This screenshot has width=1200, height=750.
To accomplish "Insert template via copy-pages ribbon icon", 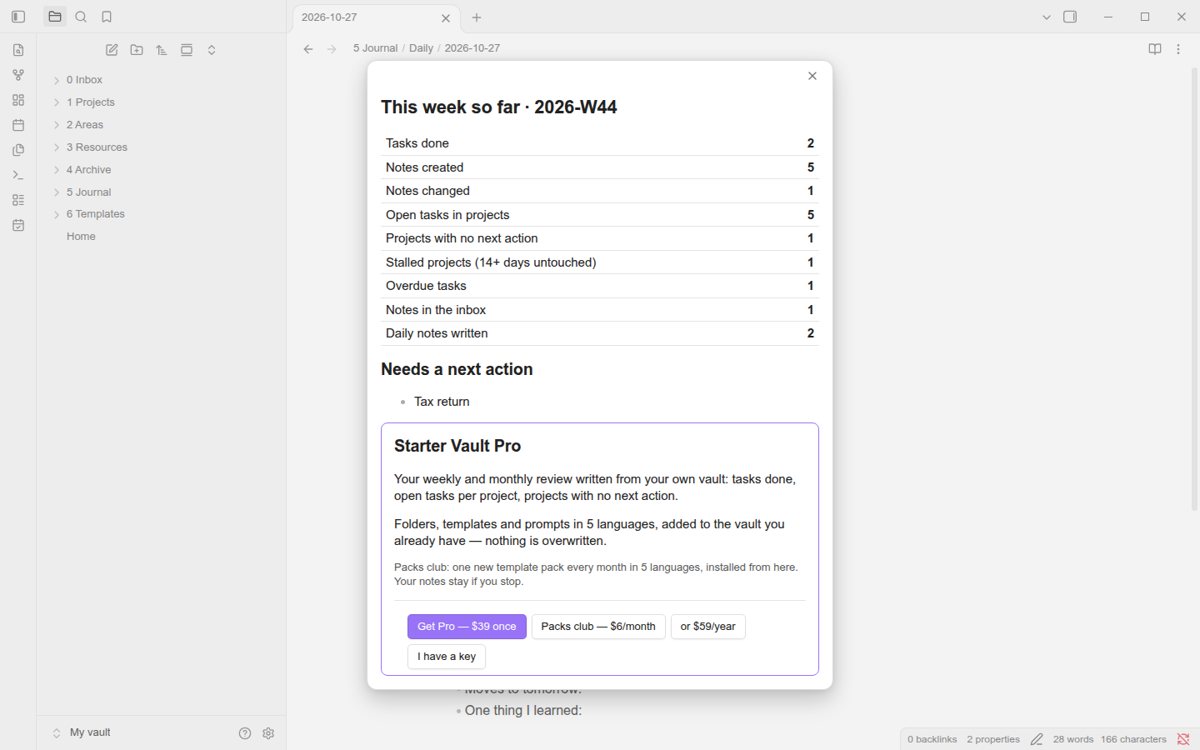I will [x=18, y=150].
